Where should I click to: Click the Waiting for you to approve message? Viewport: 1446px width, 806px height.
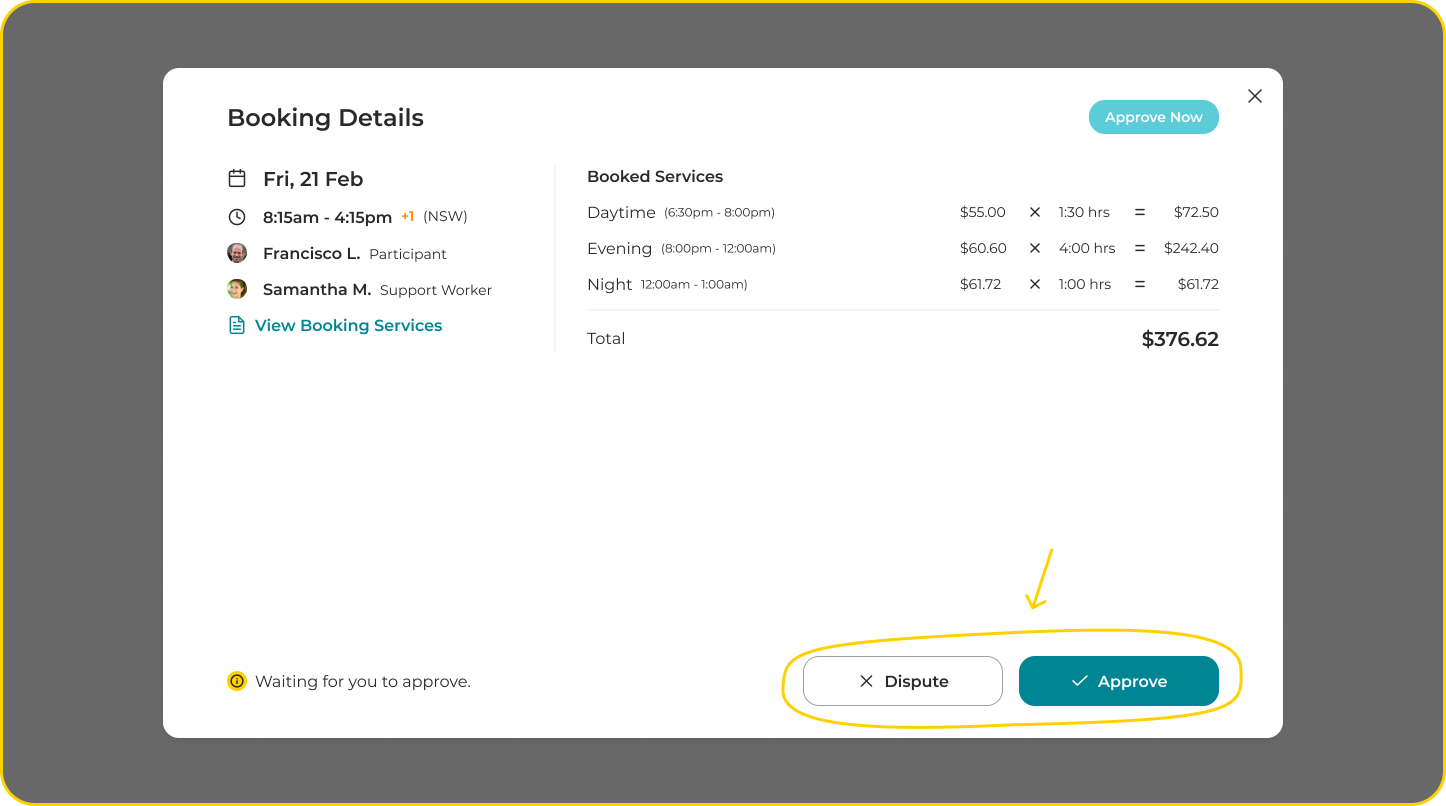(x=363, y=682)
